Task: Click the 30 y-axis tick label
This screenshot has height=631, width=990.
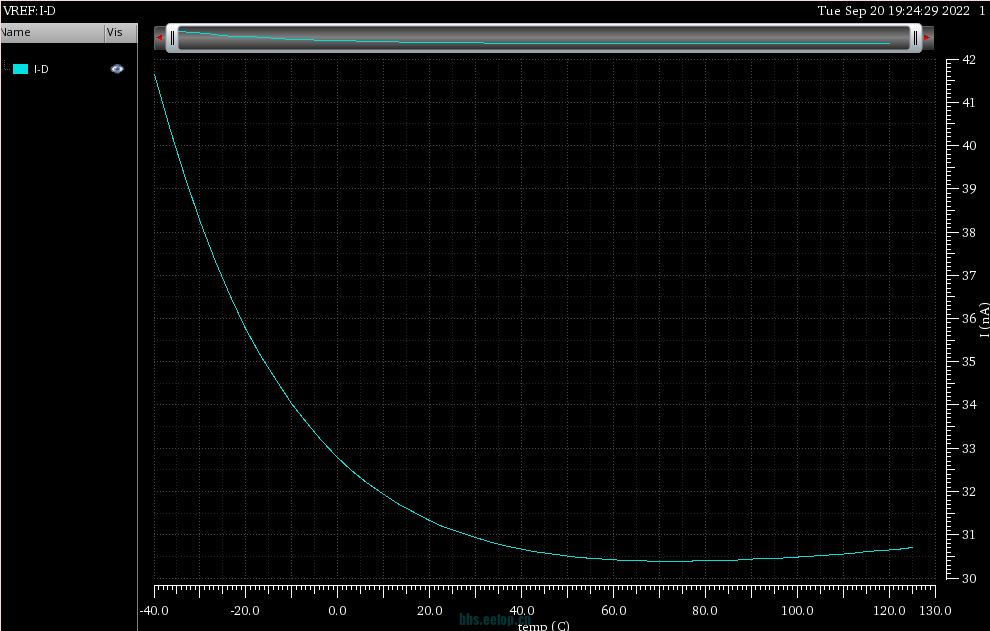Action: (969, 578)
